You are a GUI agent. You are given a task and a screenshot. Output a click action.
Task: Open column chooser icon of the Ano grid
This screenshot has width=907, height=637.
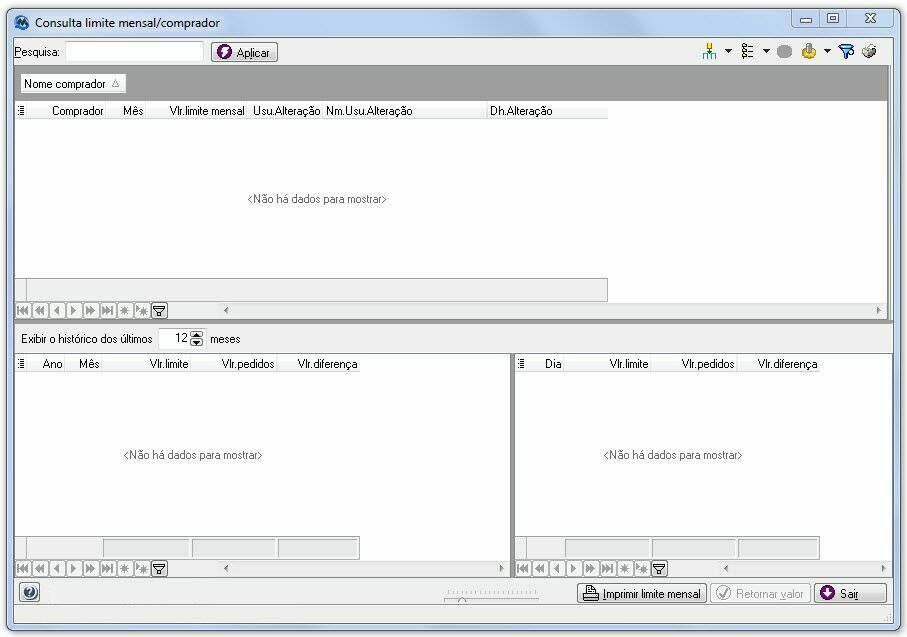21,363
